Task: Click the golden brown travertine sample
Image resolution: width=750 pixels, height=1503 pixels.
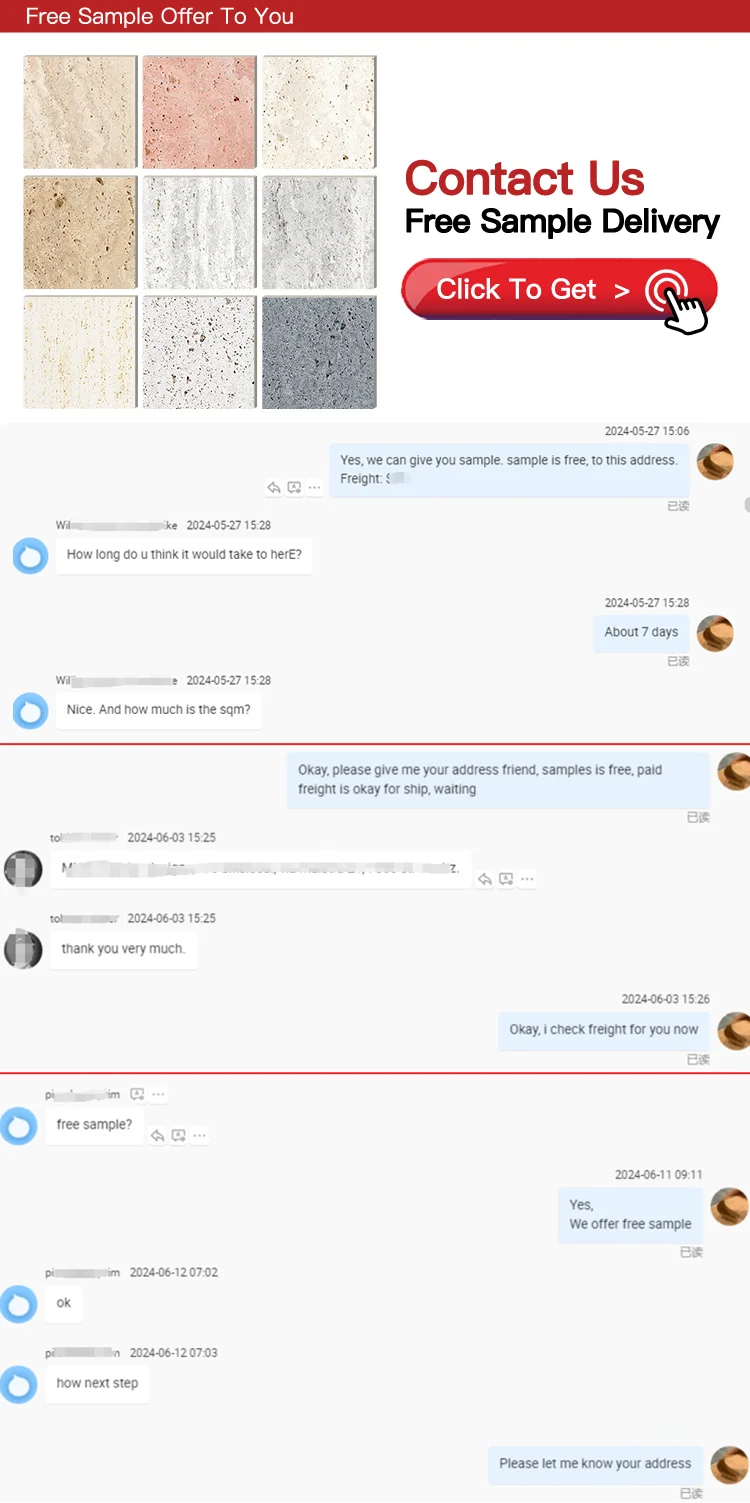Action: click(80, 232)
